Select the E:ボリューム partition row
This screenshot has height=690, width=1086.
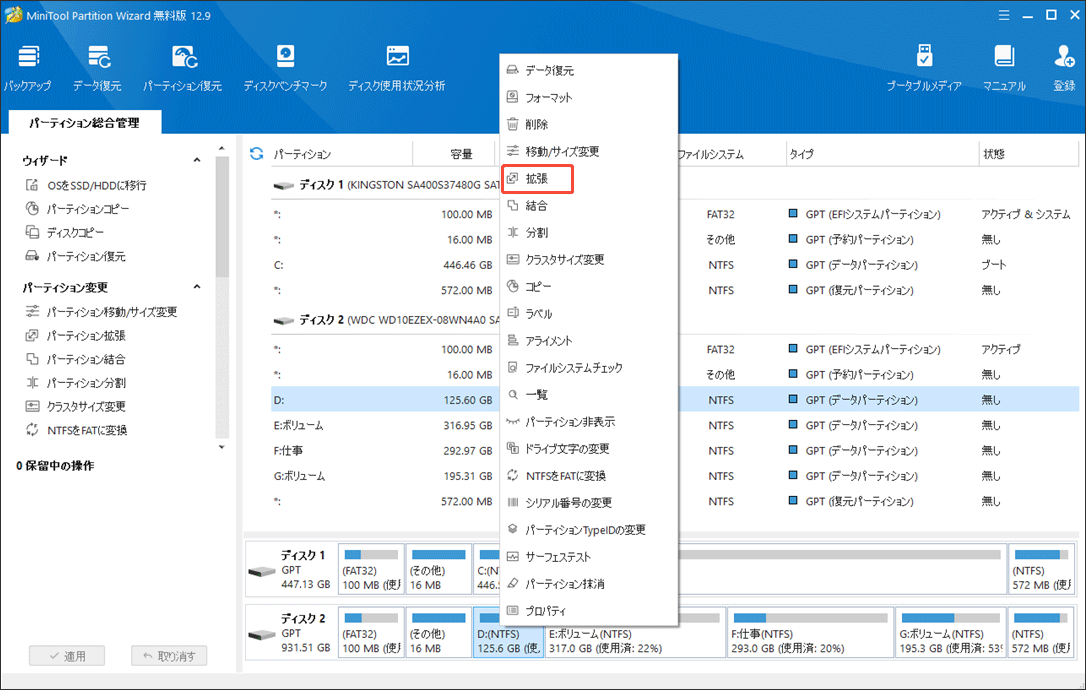(385, 425)
